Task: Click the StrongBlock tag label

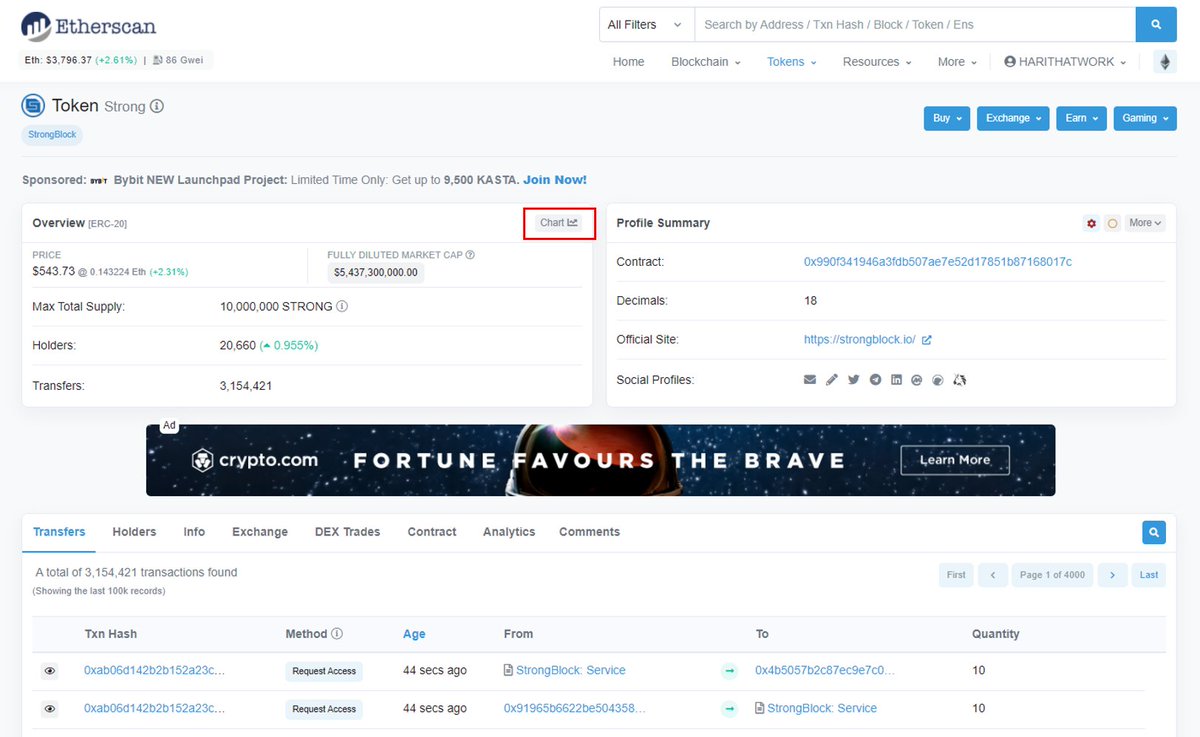Action: [52, 134]
